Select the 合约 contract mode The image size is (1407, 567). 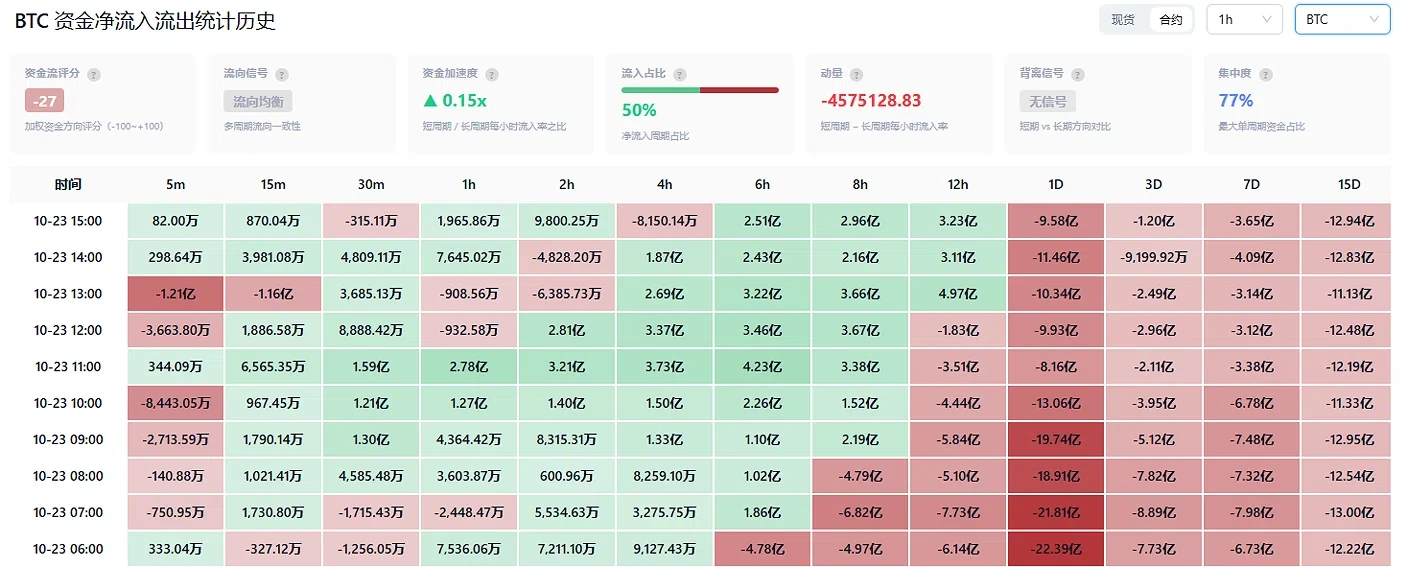(x=1170, y=19)
